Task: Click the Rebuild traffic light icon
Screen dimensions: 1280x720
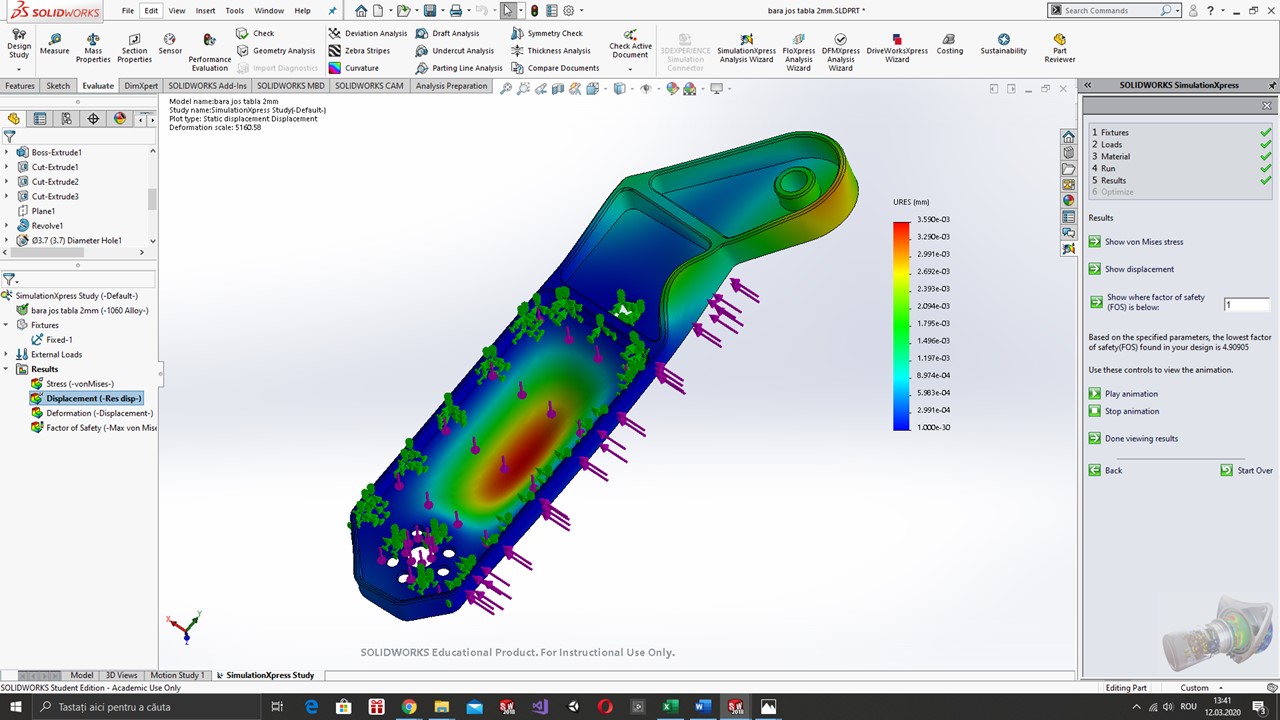Action: (x=534, y=11)
